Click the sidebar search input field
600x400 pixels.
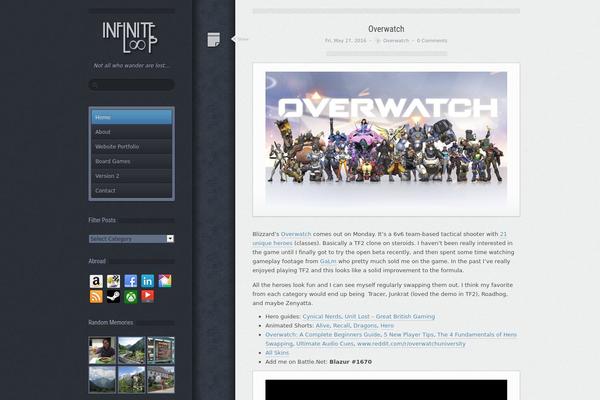(132, 85)
